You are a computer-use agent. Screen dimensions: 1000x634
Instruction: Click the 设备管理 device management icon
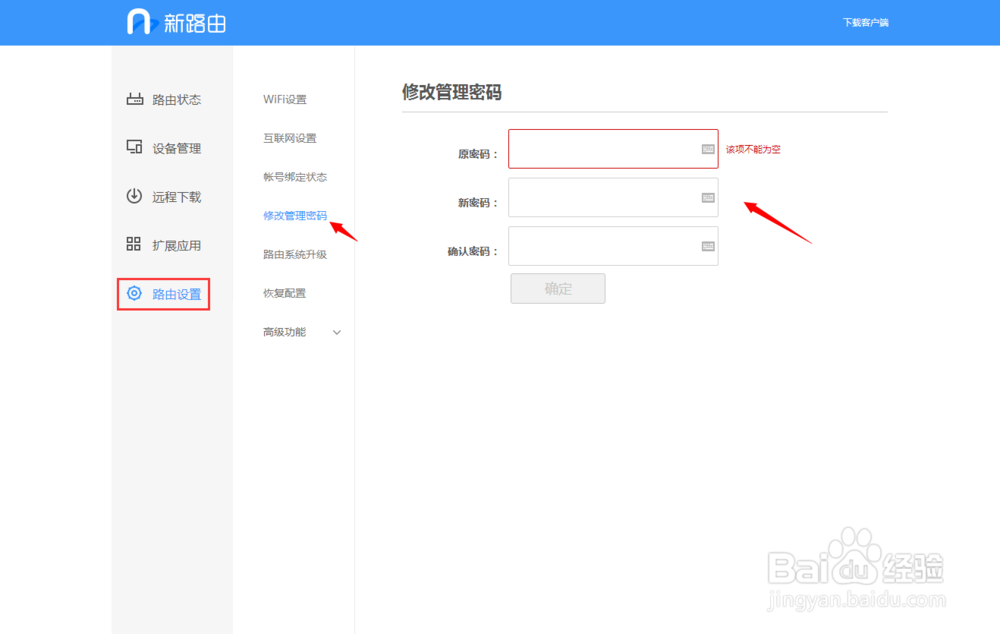(x=136, y=147)
